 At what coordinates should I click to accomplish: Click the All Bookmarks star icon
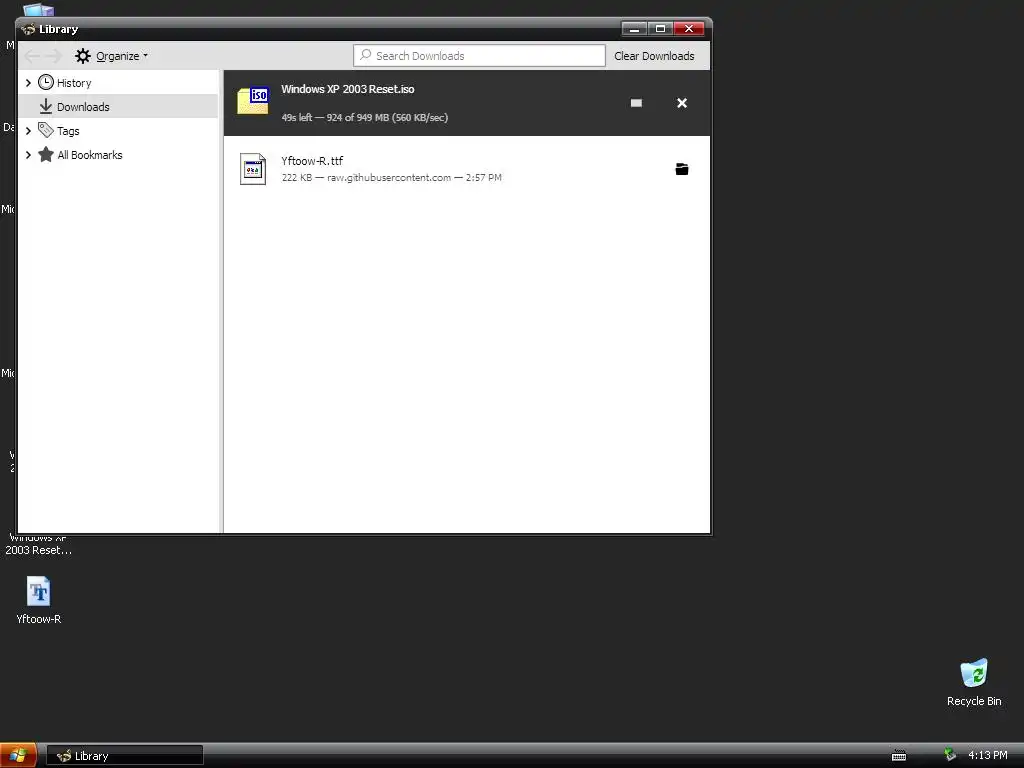(46, 155)
